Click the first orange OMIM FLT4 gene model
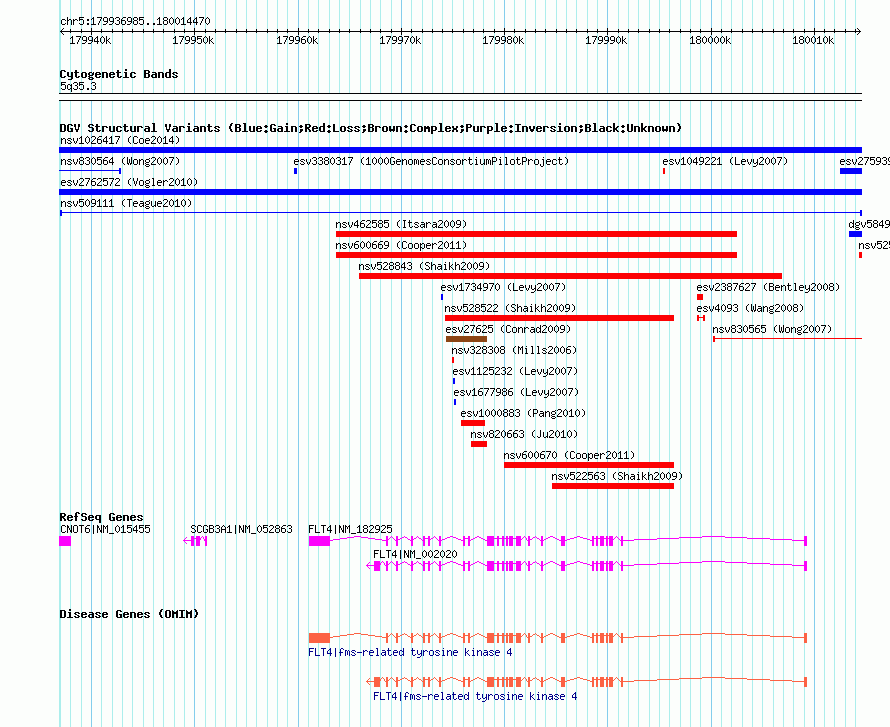890x727 pixels. [x=558, y=638]
